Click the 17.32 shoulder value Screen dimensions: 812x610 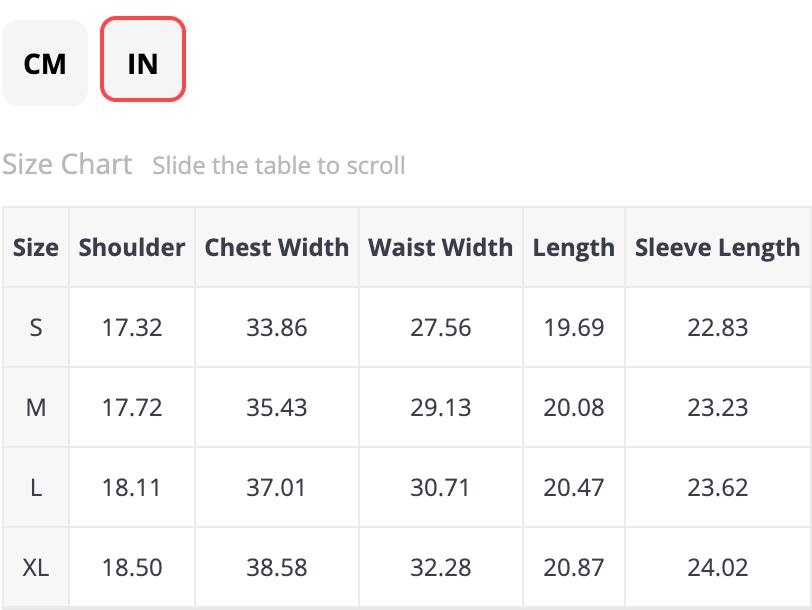(x=132, y=327)
